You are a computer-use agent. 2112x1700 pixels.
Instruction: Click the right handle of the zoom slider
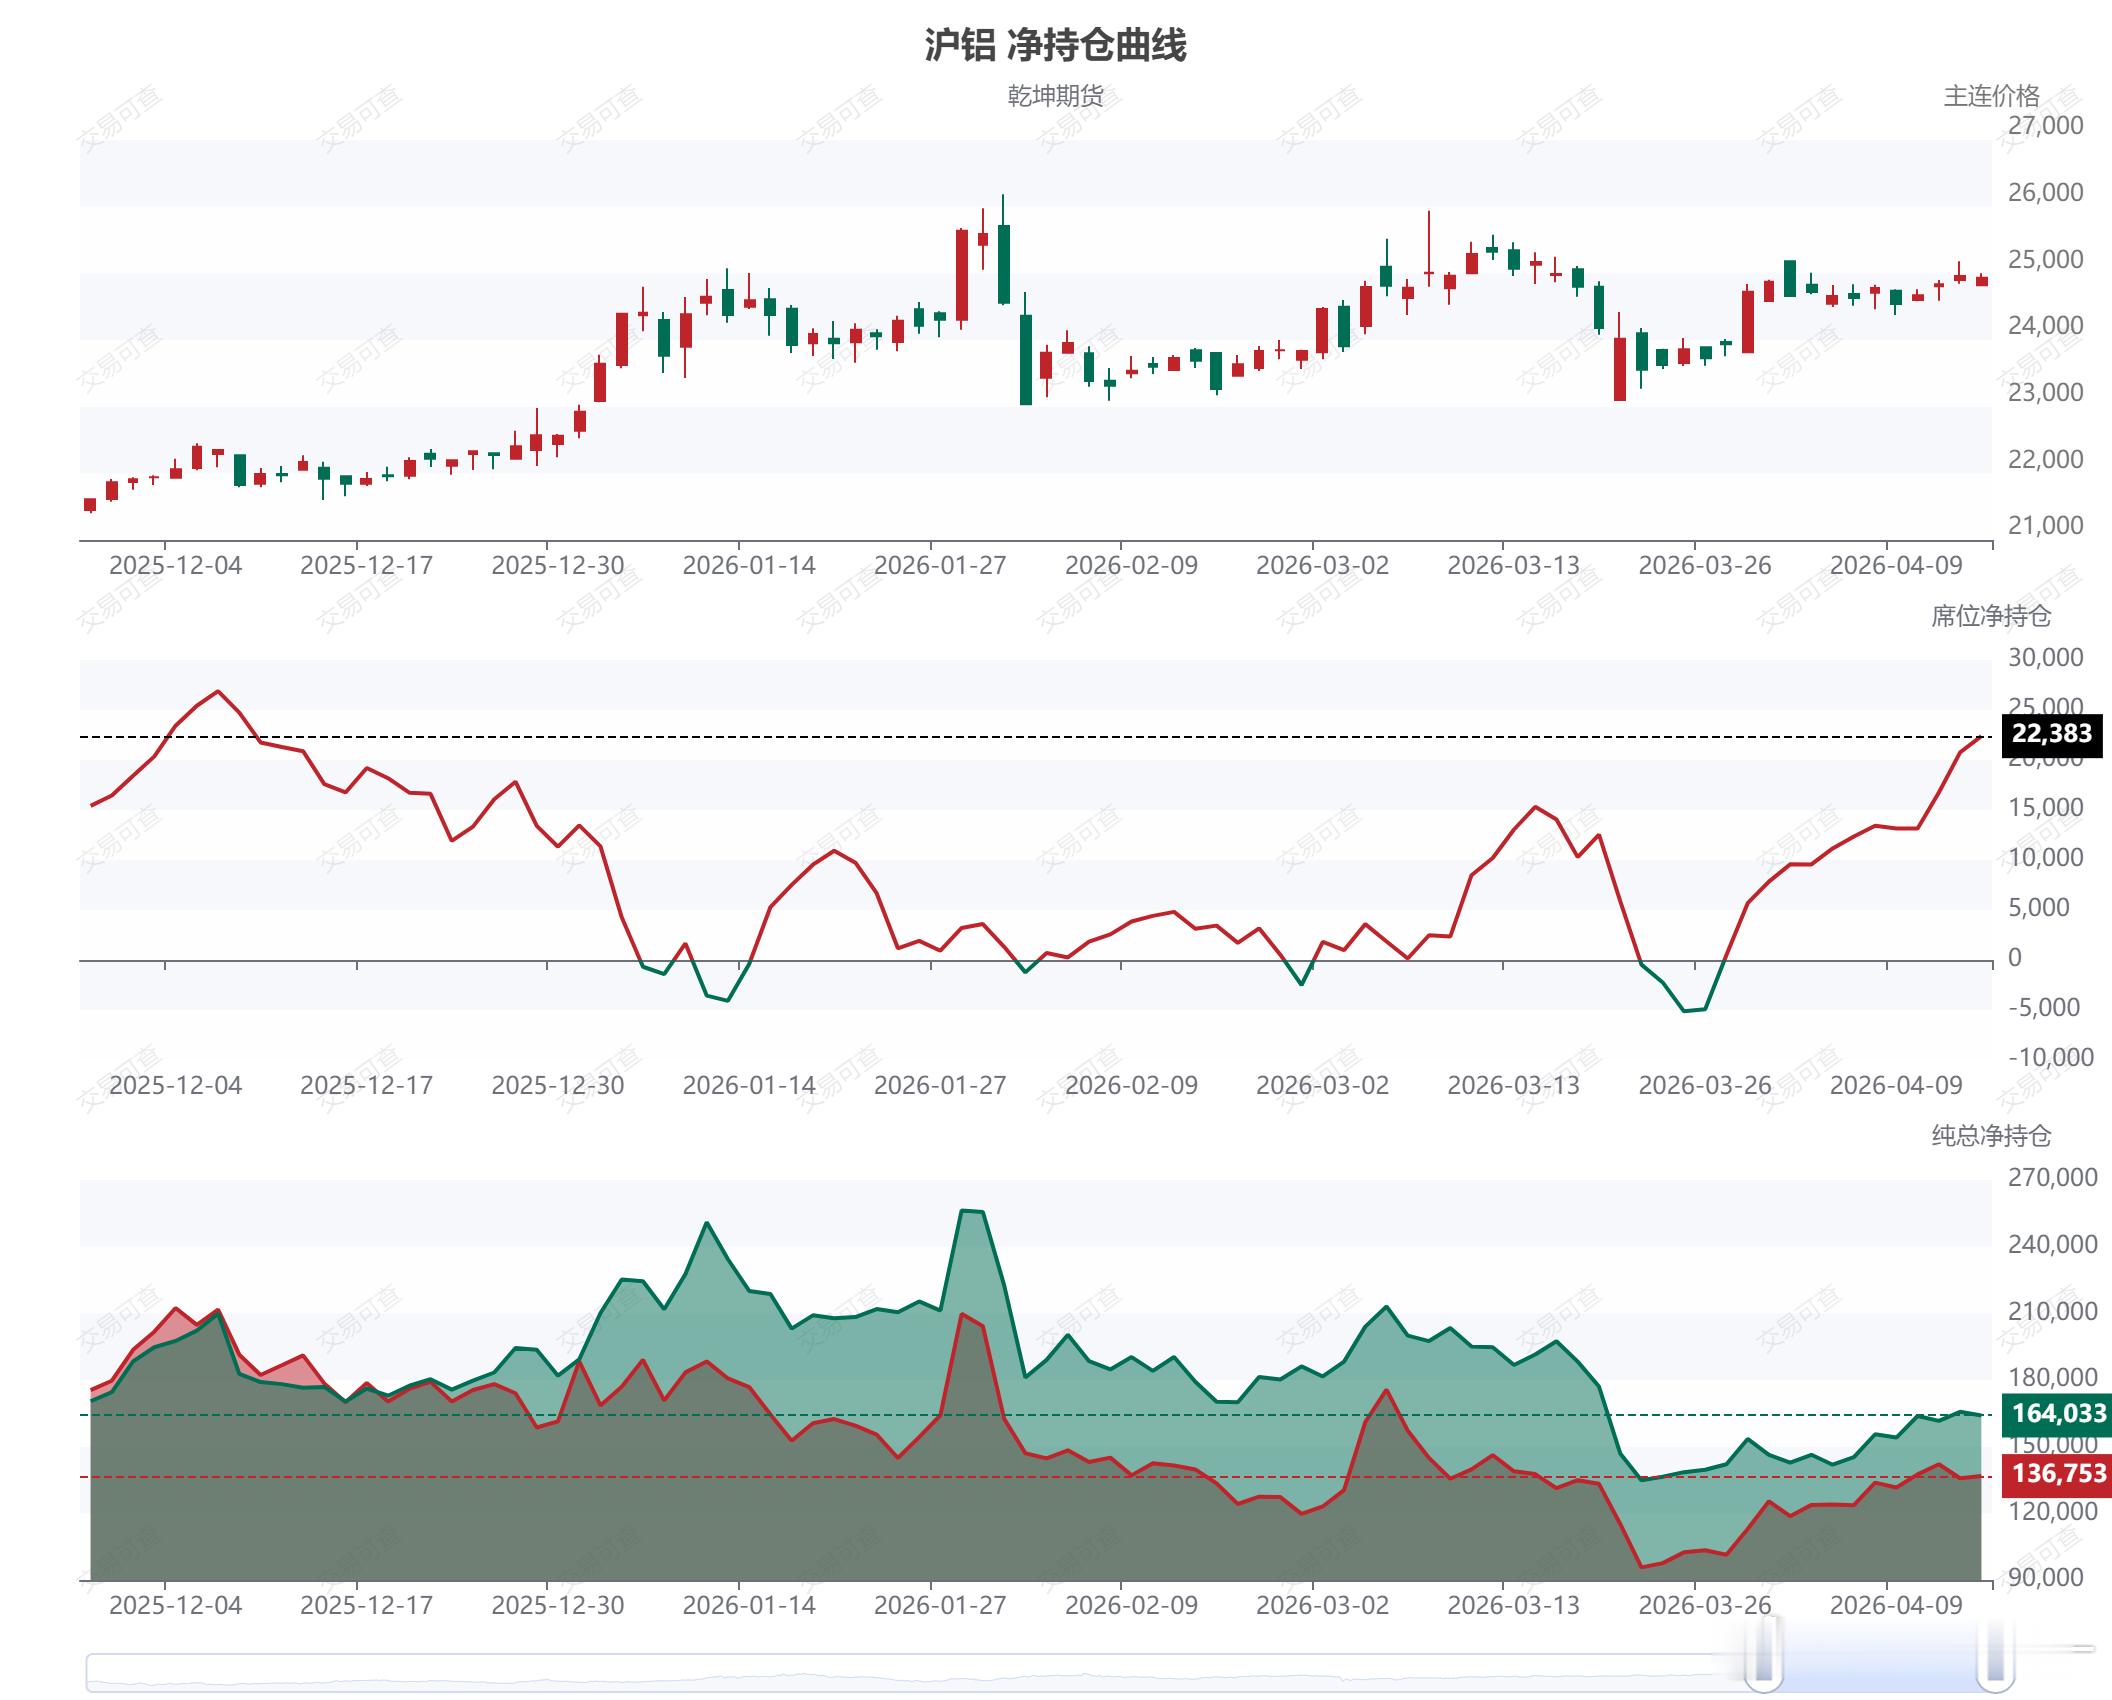coord(1996,1649)
